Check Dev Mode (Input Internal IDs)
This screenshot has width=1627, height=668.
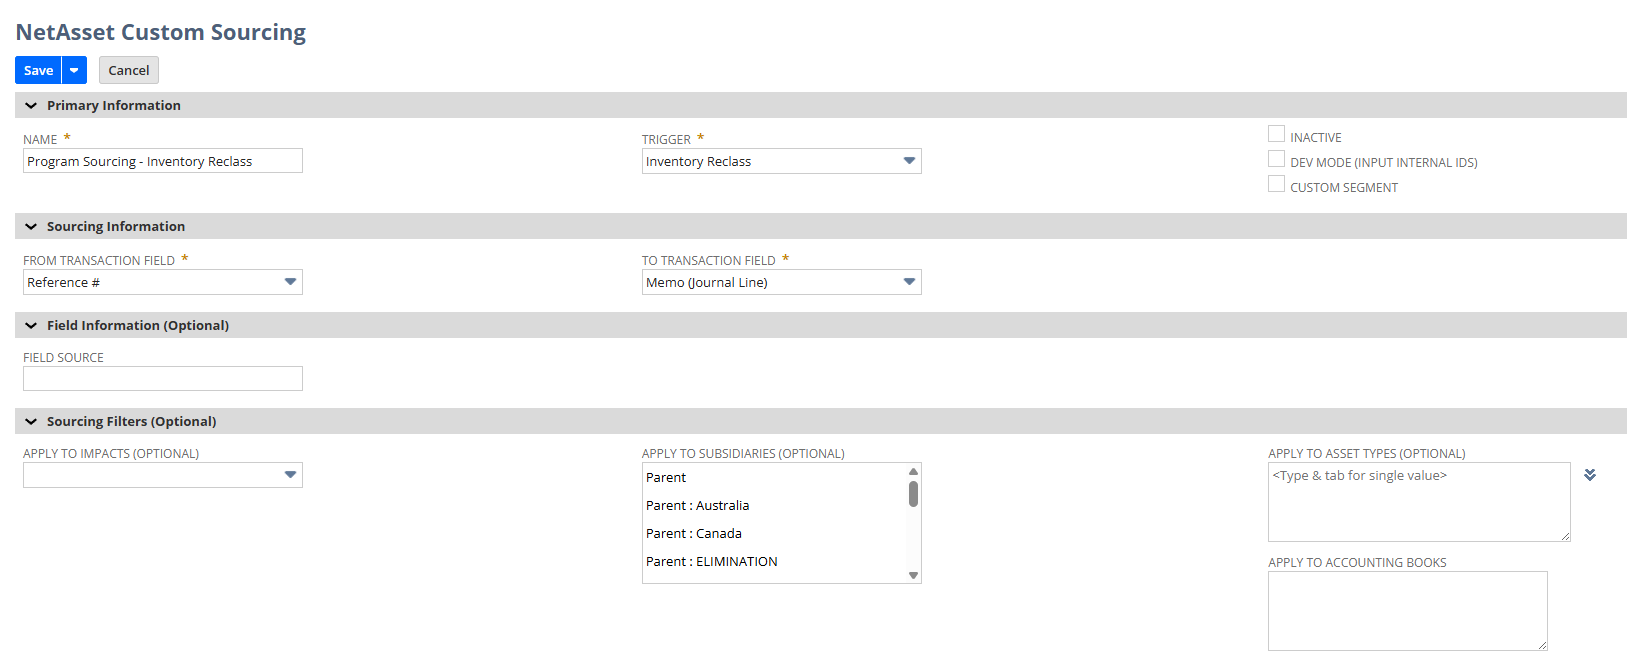(1276, 159)
